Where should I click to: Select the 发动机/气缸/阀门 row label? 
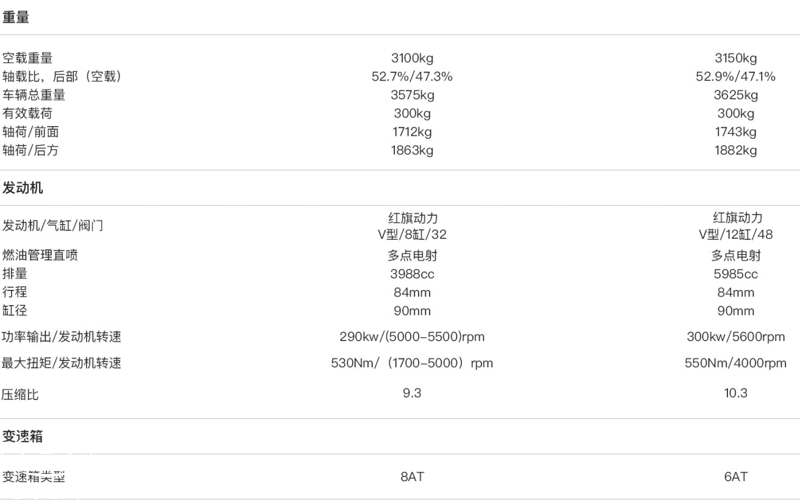[x=53, y=225]
